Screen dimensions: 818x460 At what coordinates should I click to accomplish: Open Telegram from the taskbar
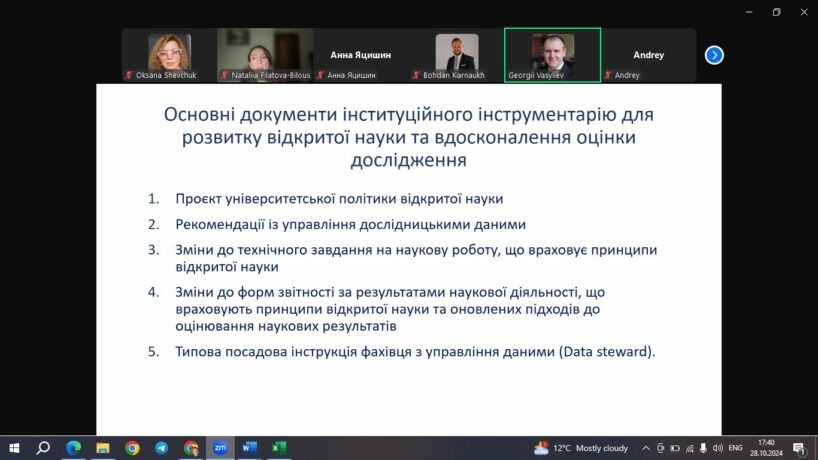pos(161,448)
